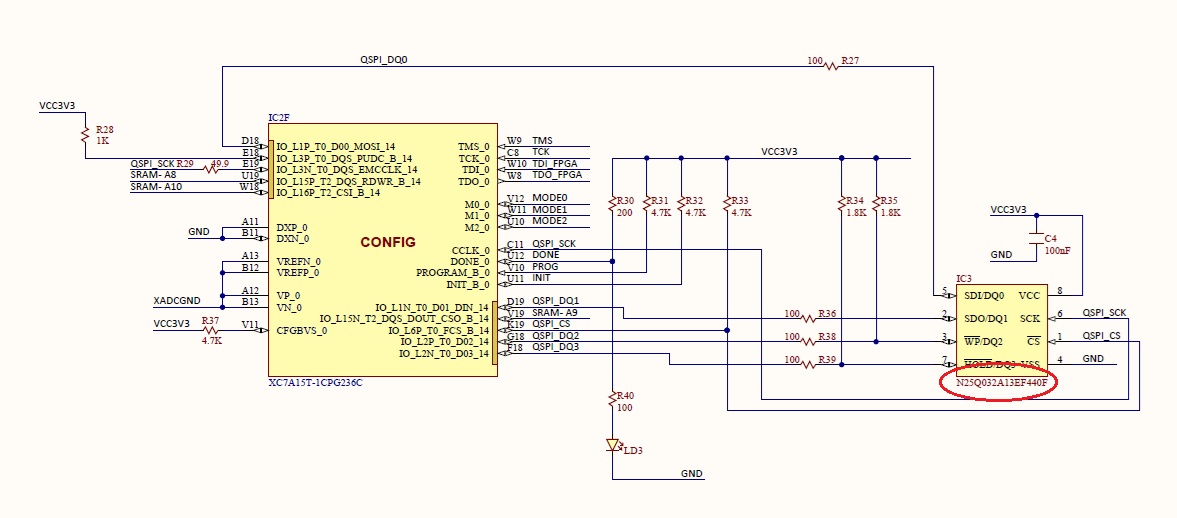Click the XC7A15T-1CPG236C part label

(x=314, y=383)
